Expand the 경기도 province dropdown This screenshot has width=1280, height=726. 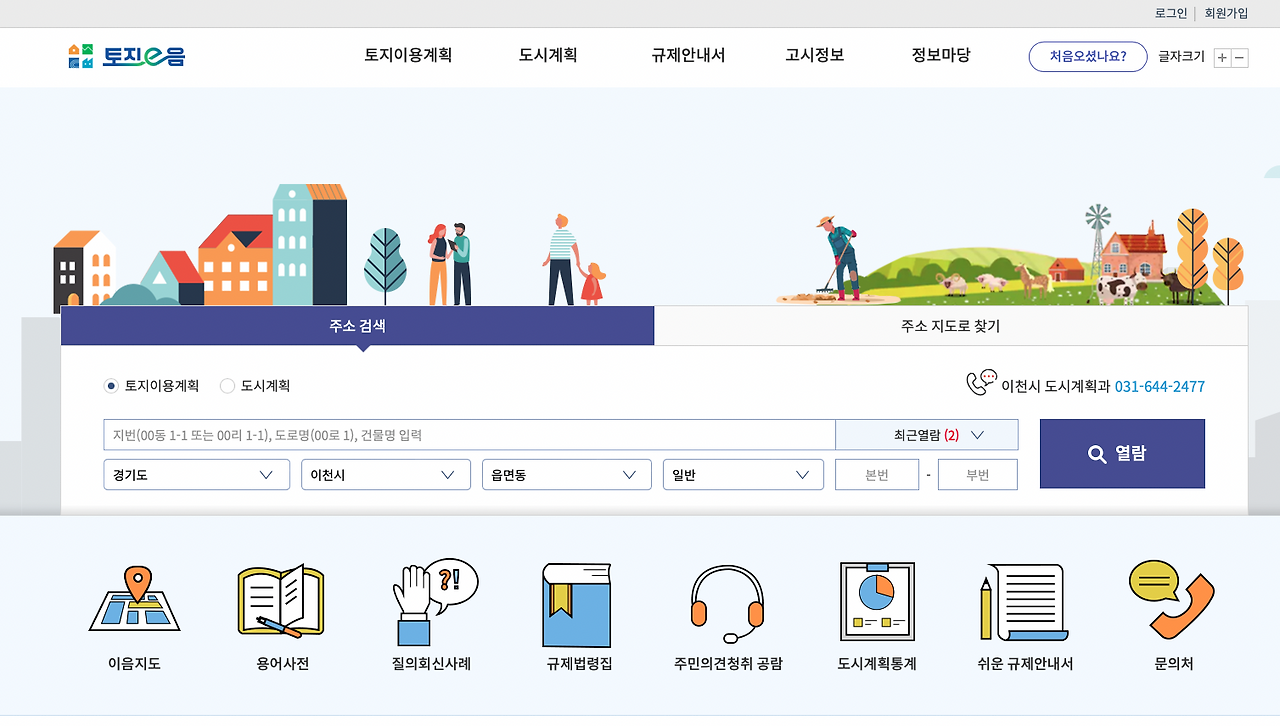coord(196,474)
